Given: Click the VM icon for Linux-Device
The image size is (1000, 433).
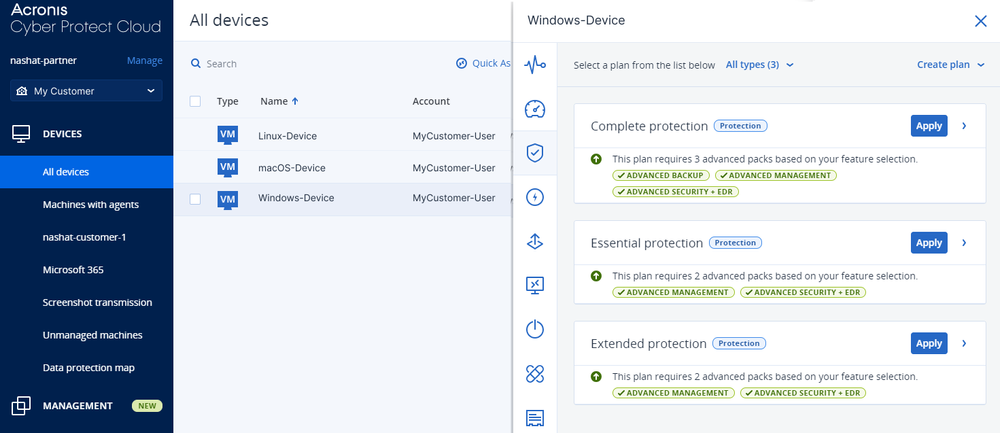Looking at the screenshot, I should tap(228, 135).
